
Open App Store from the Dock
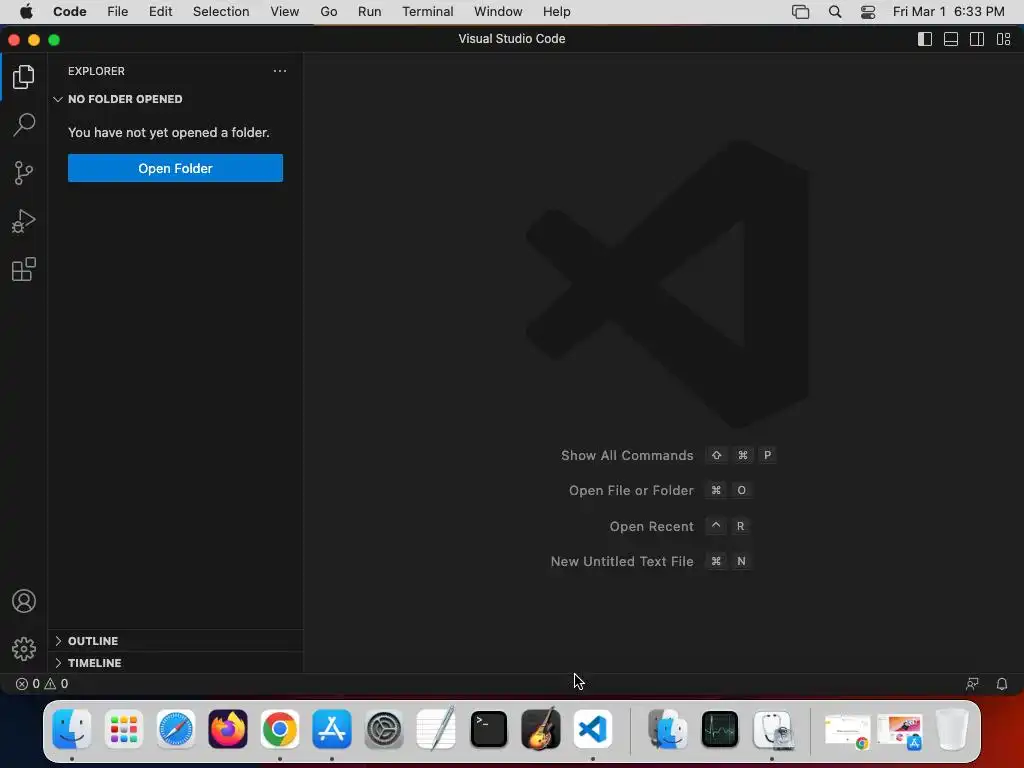[332, 729]
